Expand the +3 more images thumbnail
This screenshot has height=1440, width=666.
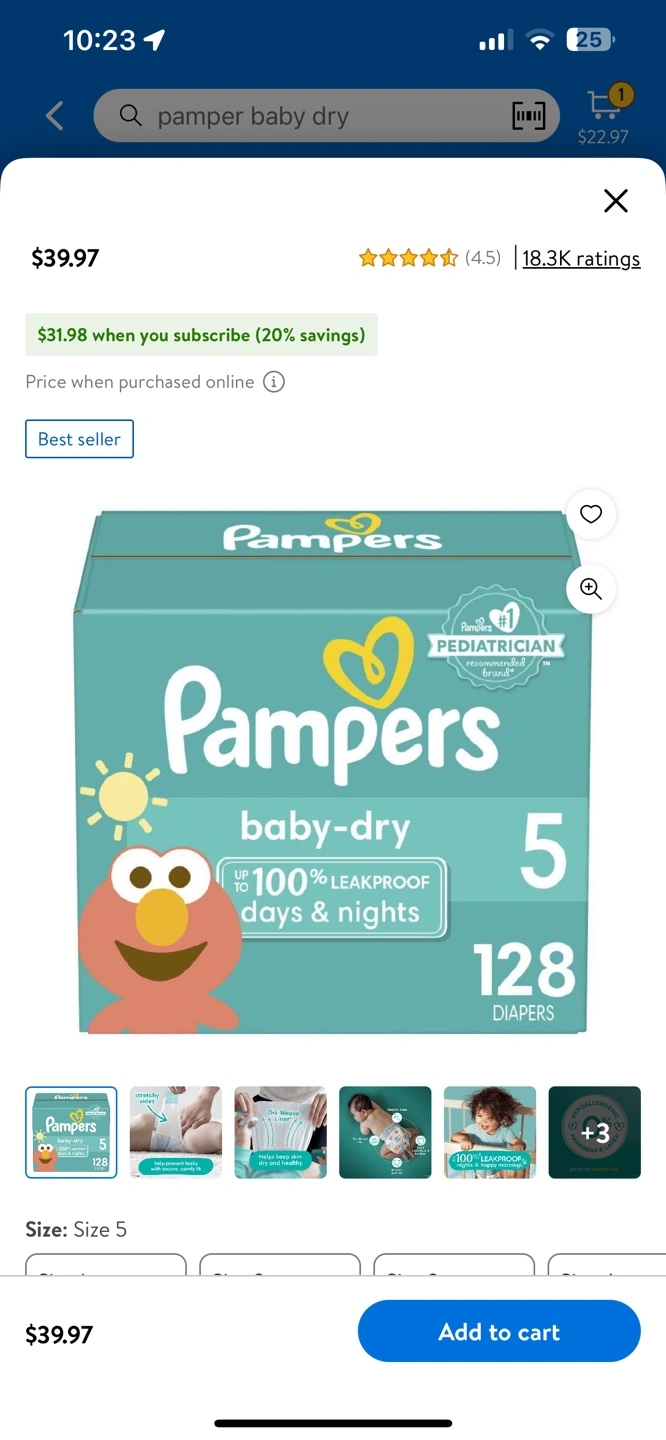595,1132
